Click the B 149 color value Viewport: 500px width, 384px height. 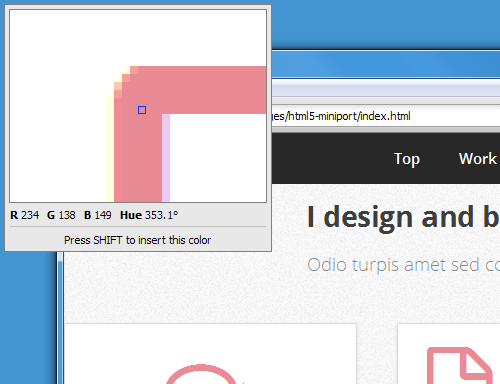click(97, 215)
